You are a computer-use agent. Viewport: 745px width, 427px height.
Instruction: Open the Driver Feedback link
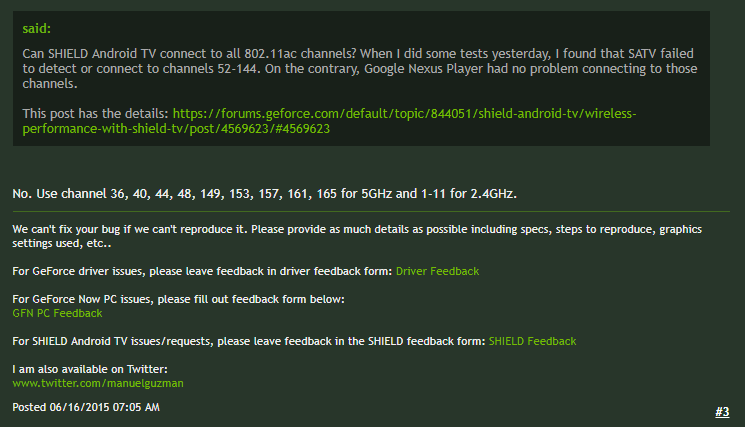coord(437,271)
